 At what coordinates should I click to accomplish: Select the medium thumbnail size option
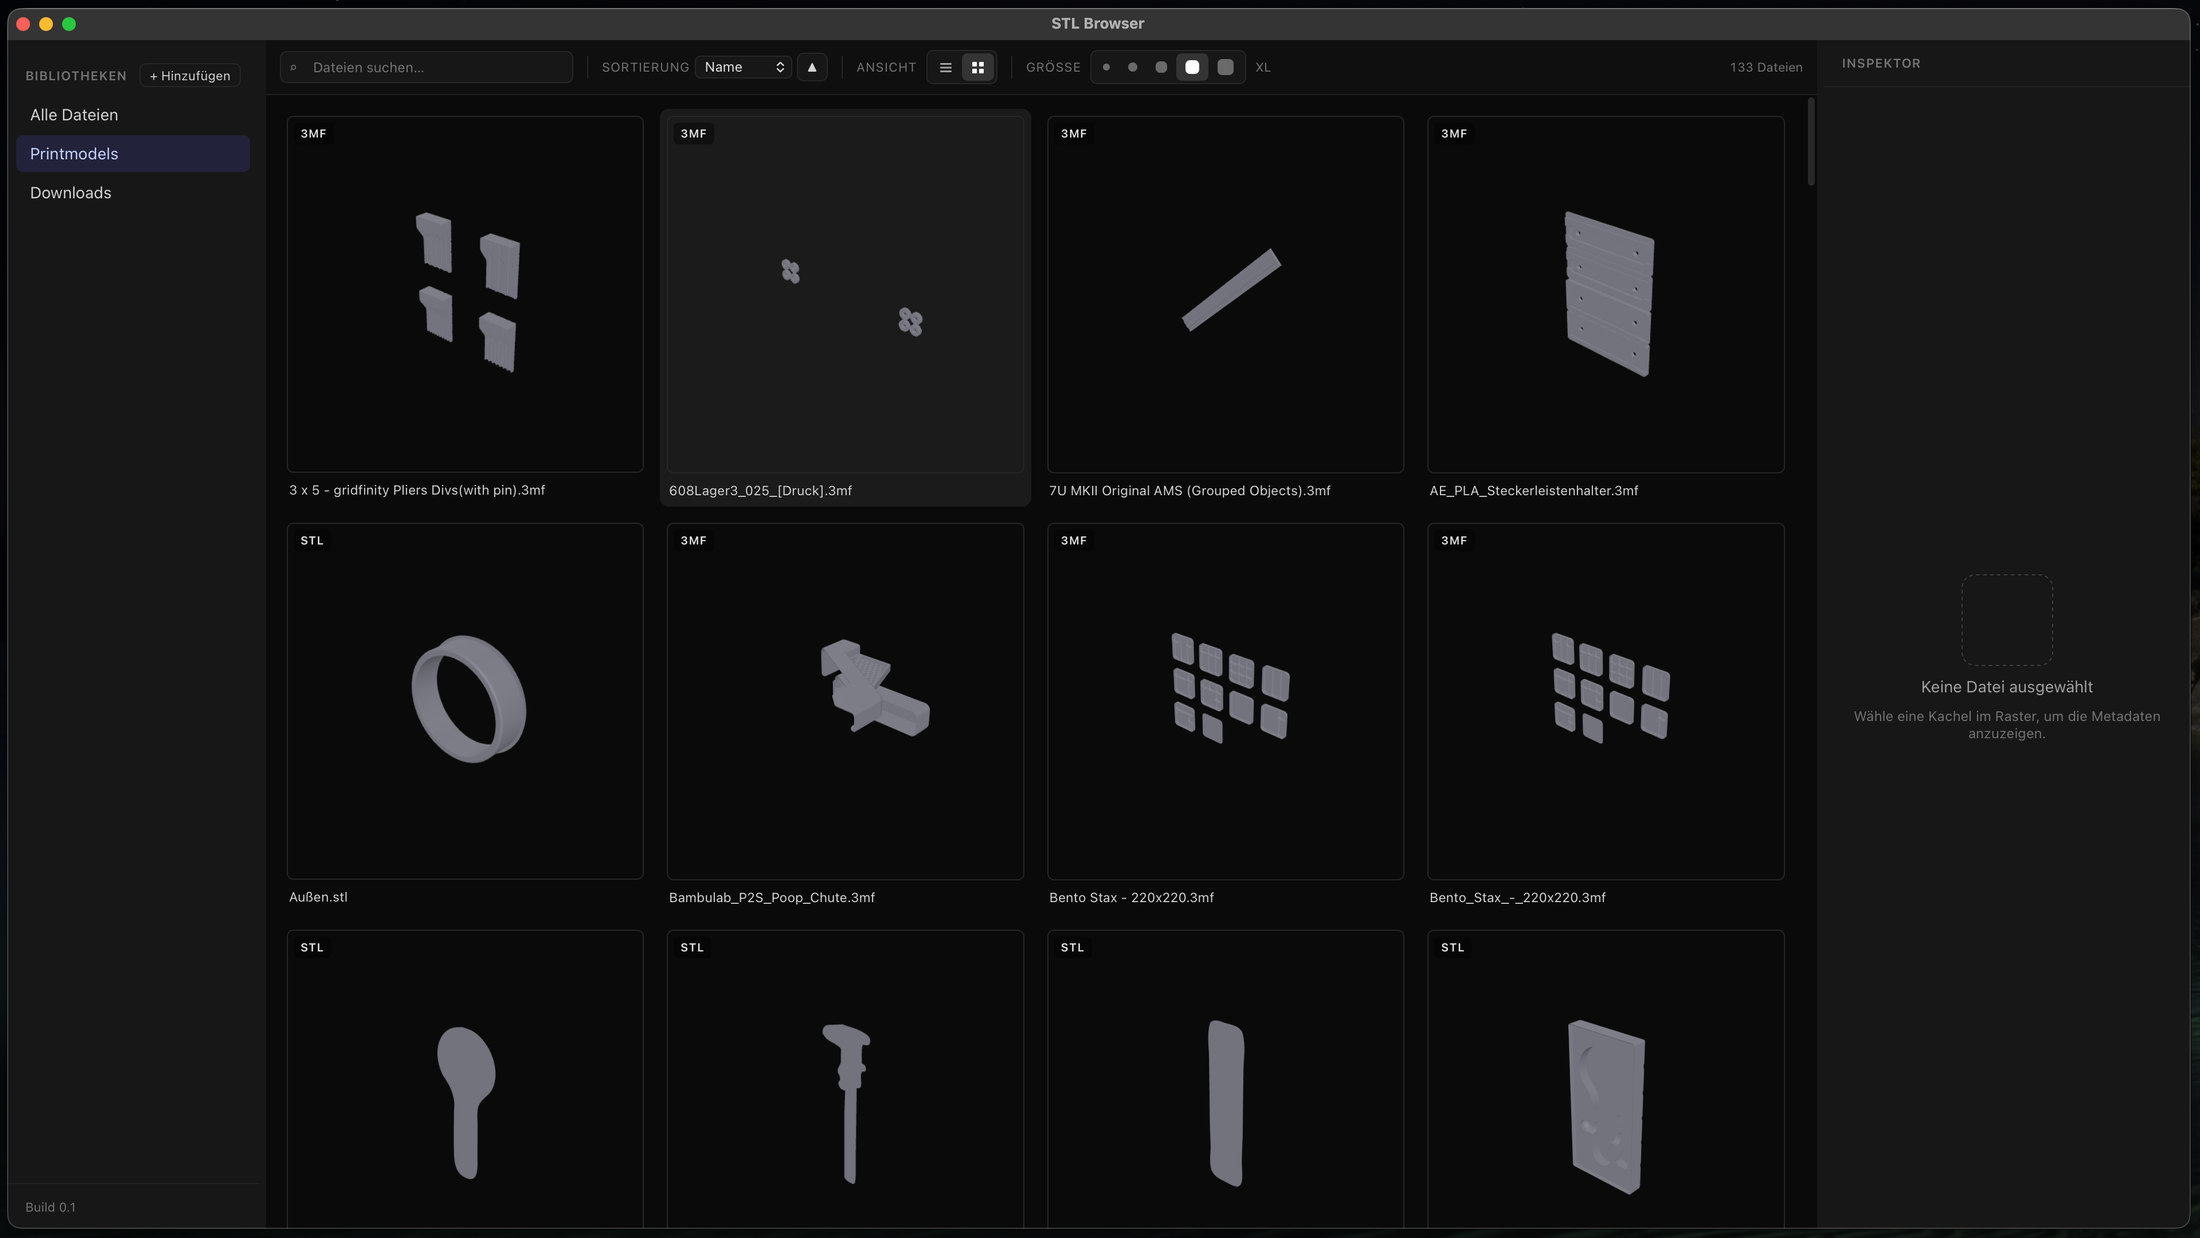point(1161,68)
